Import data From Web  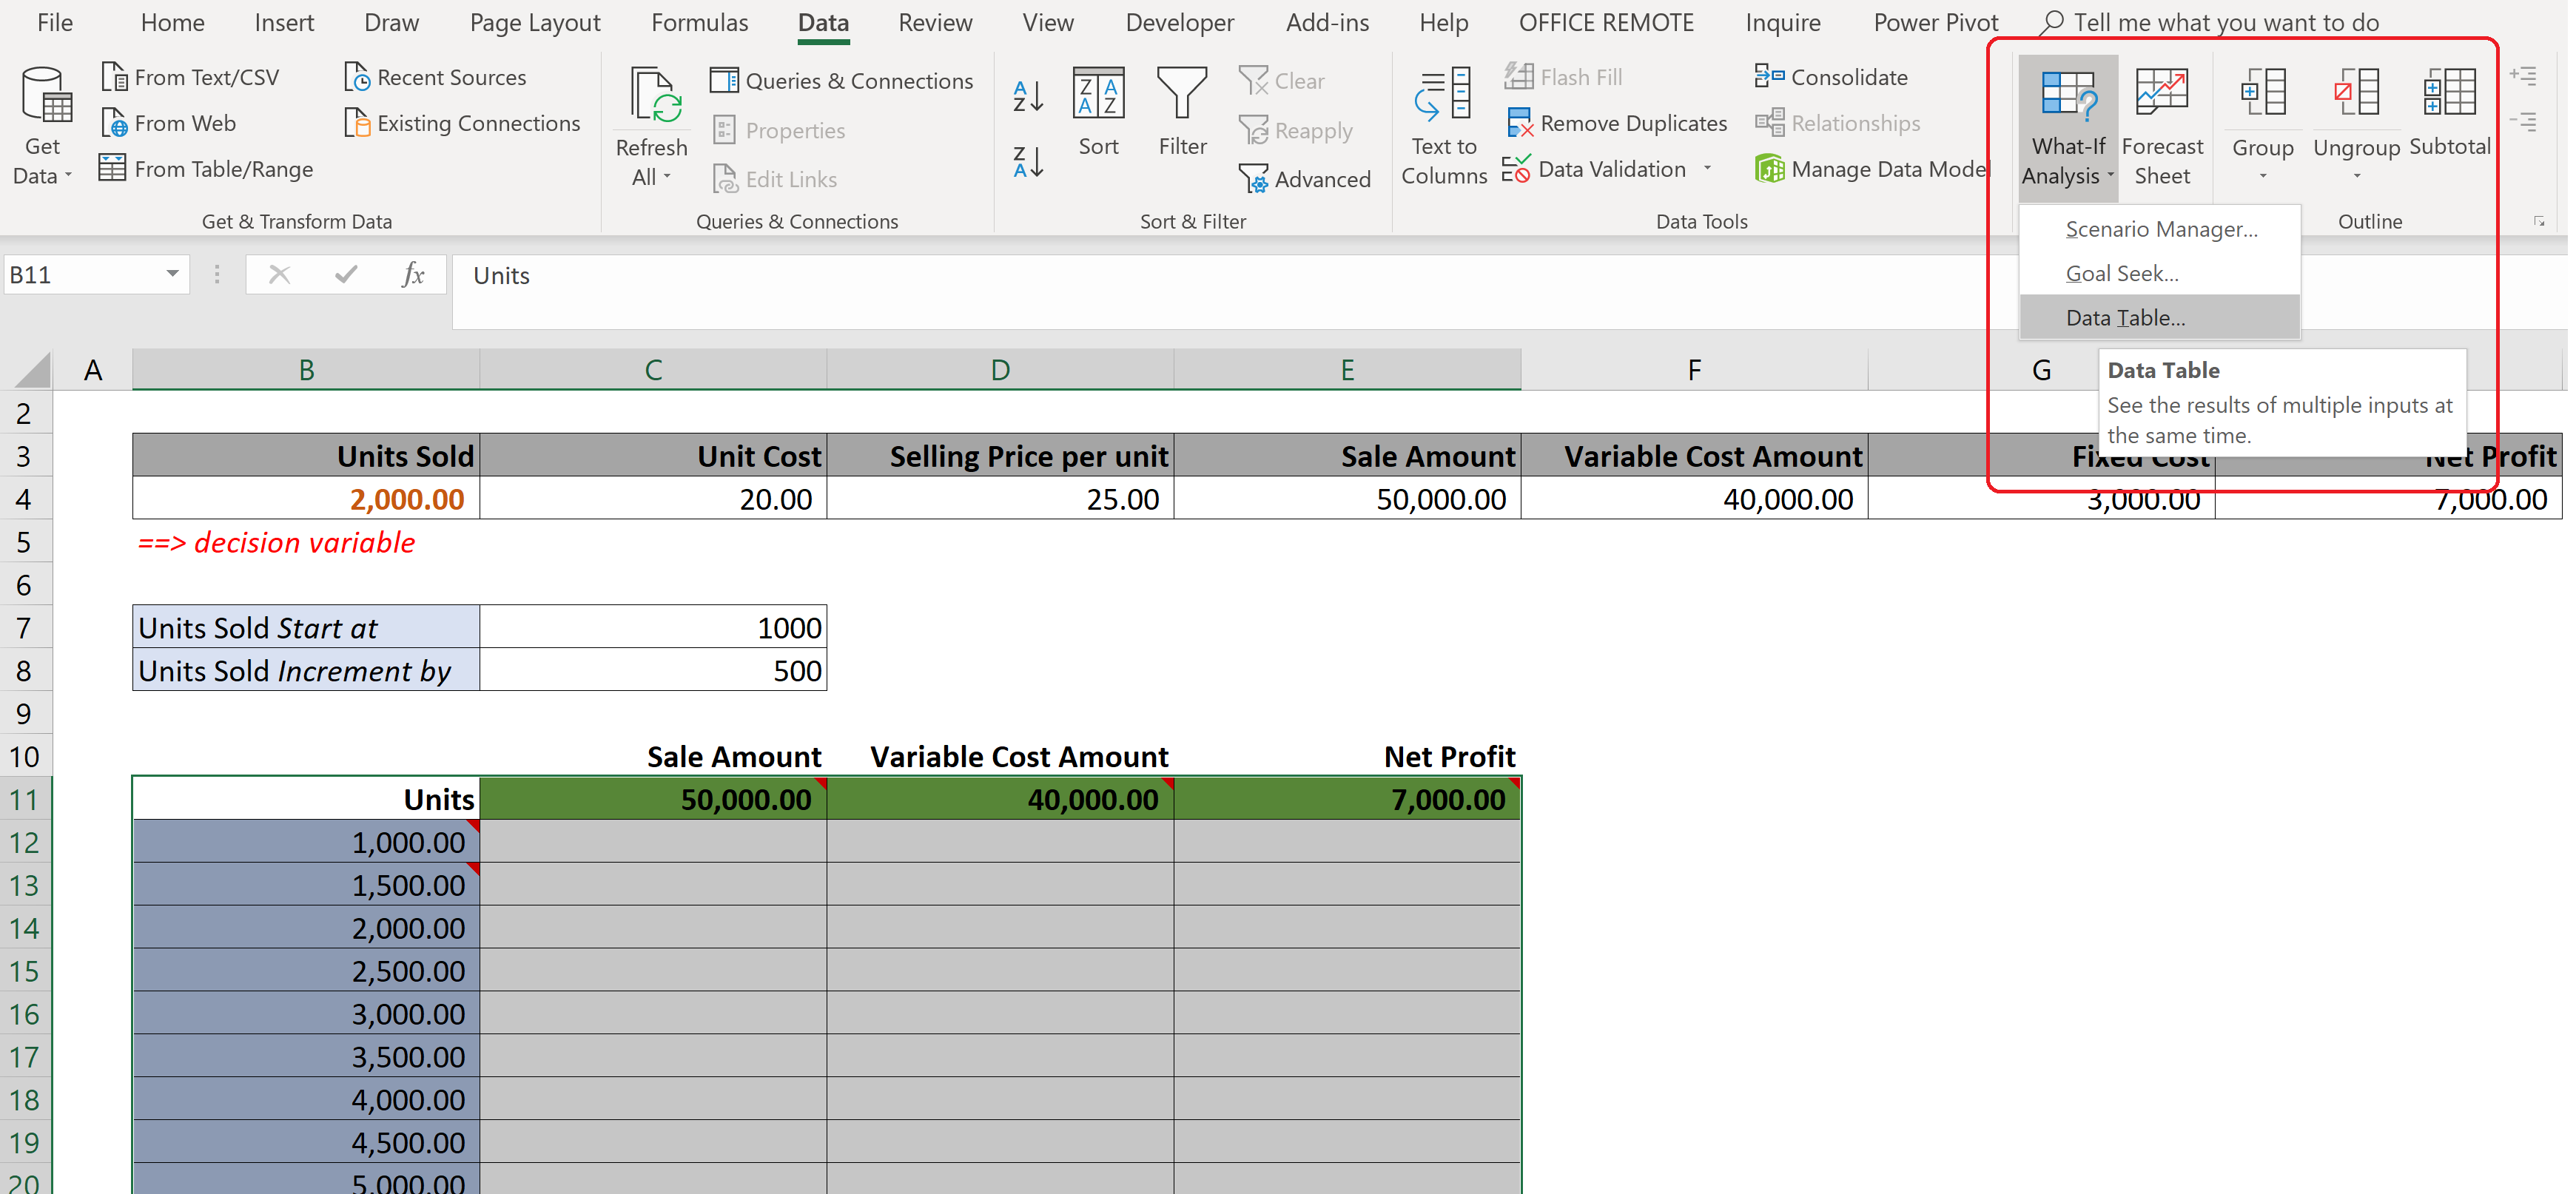(x=169, y=123)
